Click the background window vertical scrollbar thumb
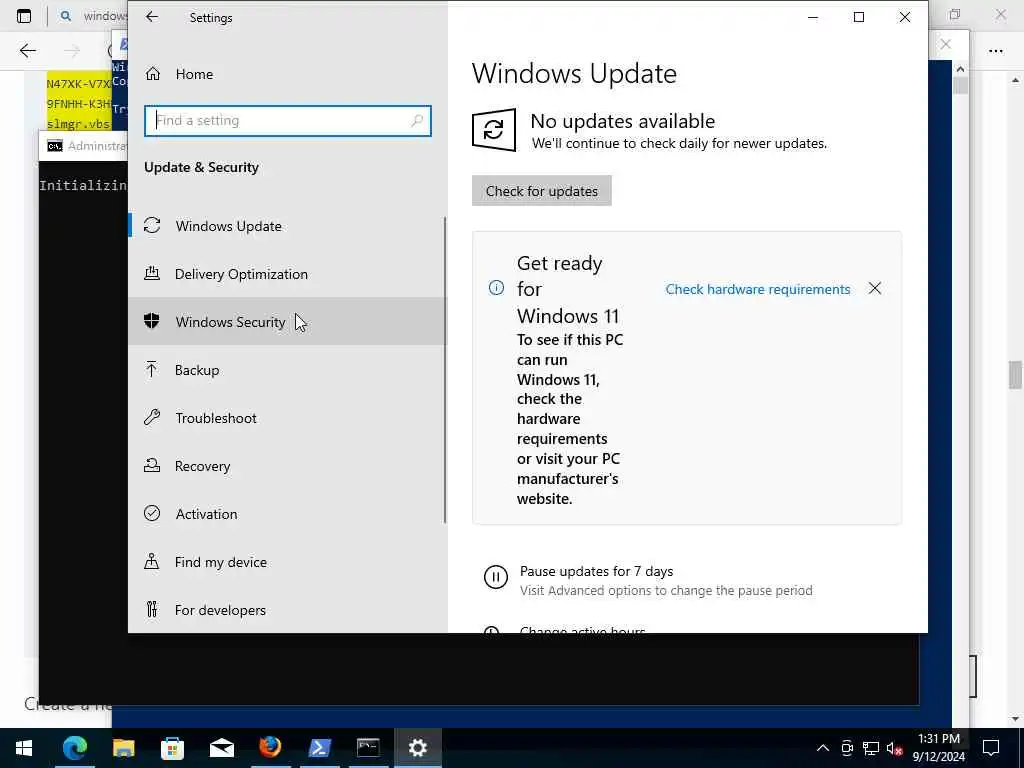This screenshot has width=1024, height=768. coord(1015,375)
